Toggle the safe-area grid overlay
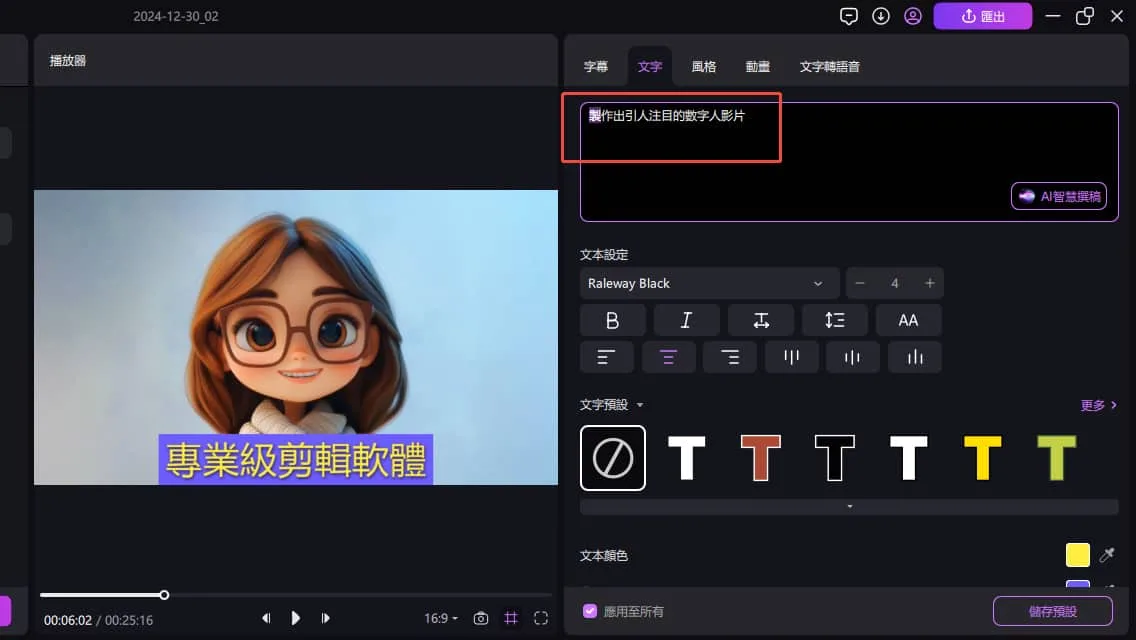 pyautogui.click(x=511, y=618)
